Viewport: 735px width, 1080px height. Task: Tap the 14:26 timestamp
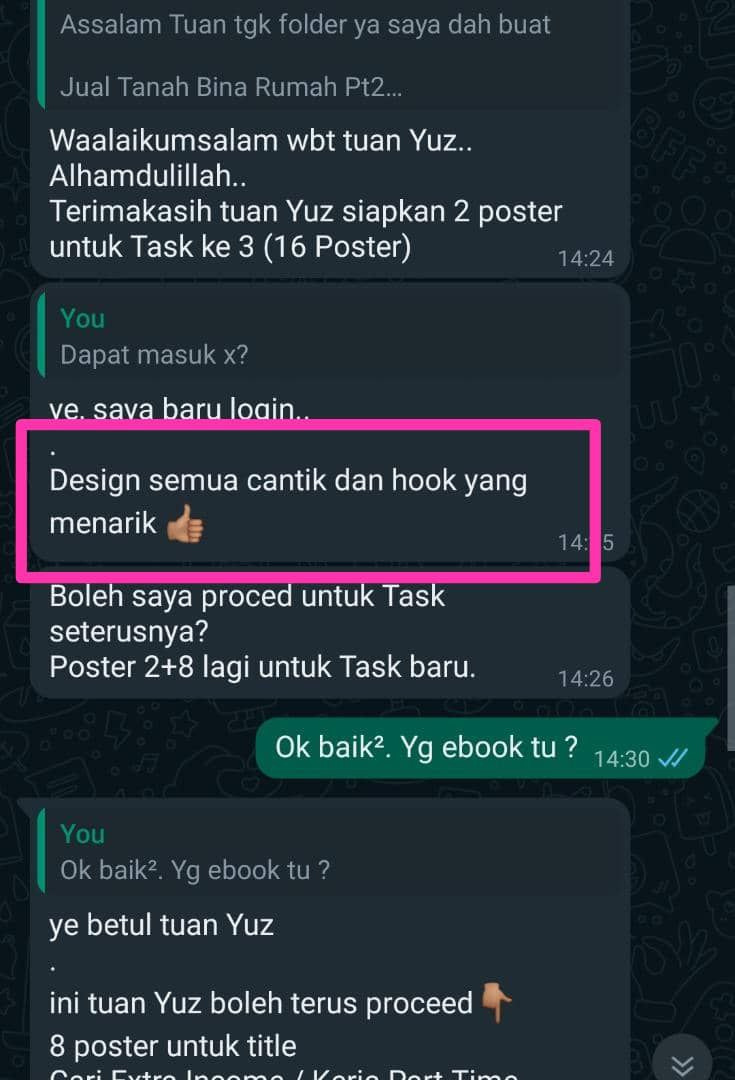click(586, 678)
